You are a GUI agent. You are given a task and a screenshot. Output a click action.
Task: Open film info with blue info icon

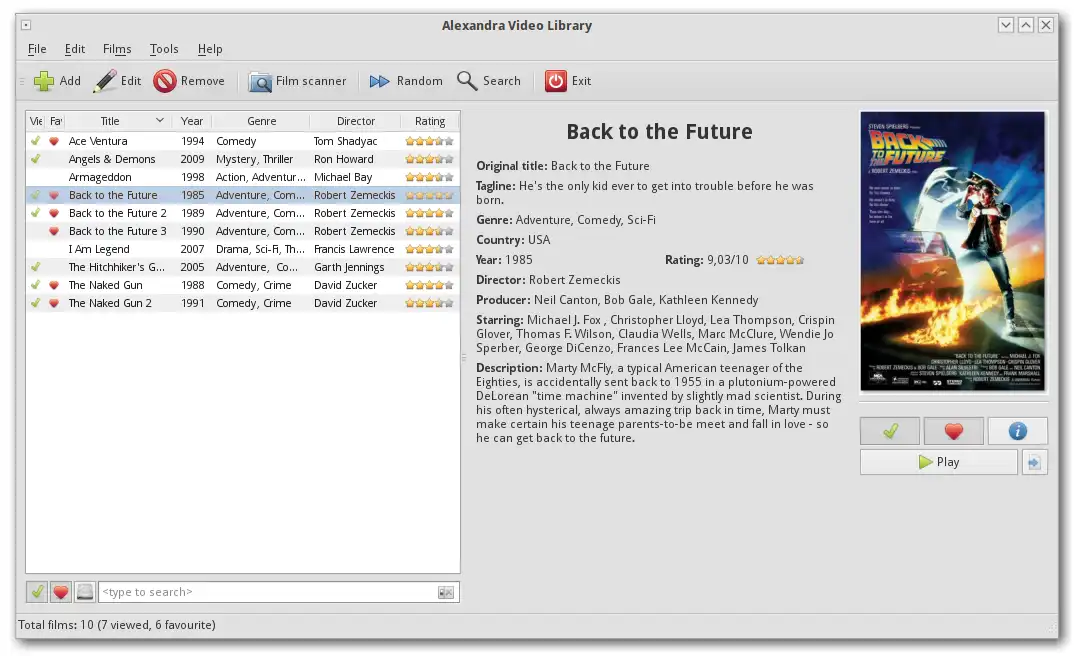coord(1018,431)
